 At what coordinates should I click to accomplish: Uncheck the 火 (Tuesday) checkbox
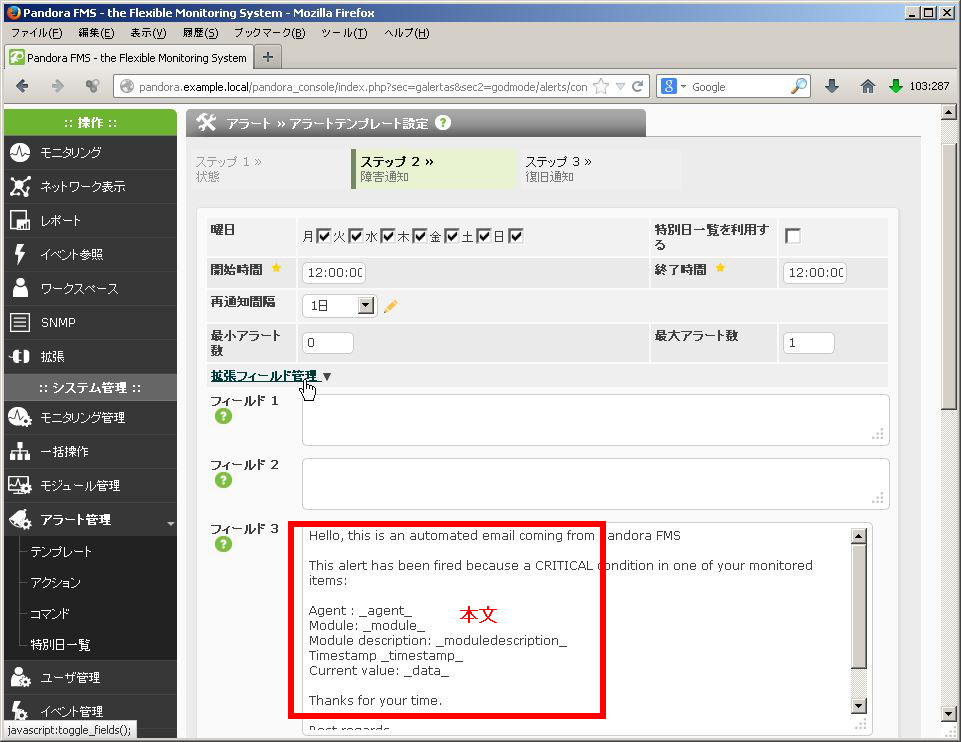pos(355,236)
